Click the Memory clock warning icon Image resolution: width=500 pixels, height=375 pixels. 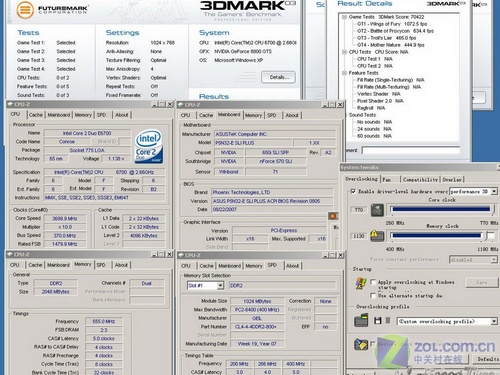[377, 235]
